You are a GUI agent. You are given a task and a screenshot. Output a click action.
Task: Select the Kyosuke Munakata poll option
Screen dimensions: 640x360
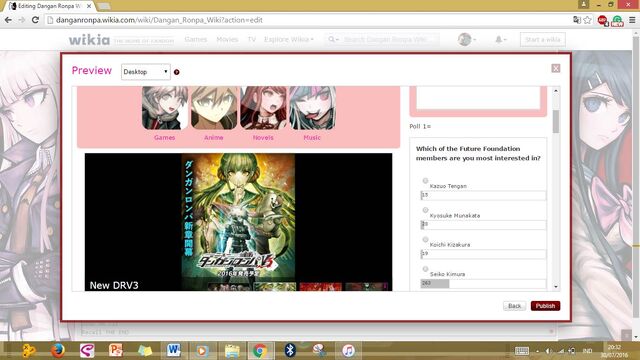(425, 210)
